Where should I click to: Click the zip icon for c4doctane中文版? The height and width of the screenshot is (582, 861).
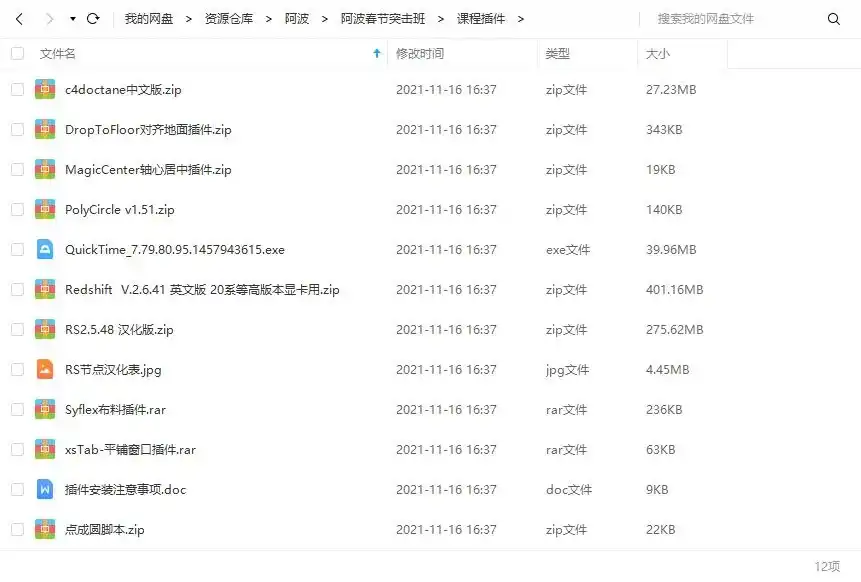pyautogui.click(x=45, y=89)
